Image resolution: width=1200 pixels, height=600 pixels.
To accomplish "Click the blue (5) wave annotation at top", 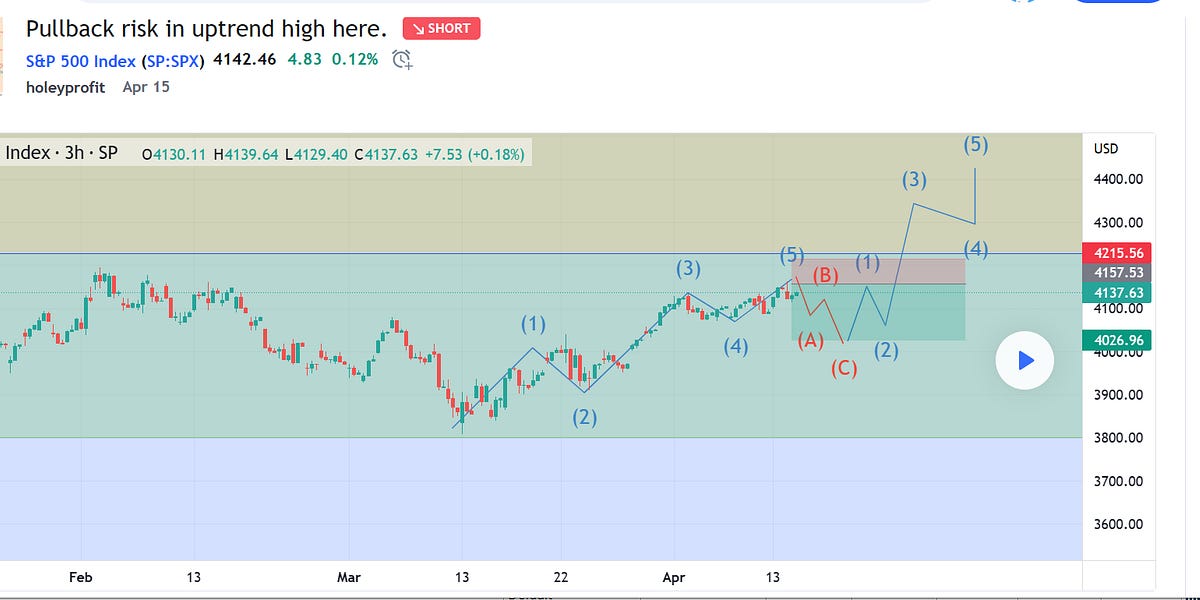I will tap(975, 144).
